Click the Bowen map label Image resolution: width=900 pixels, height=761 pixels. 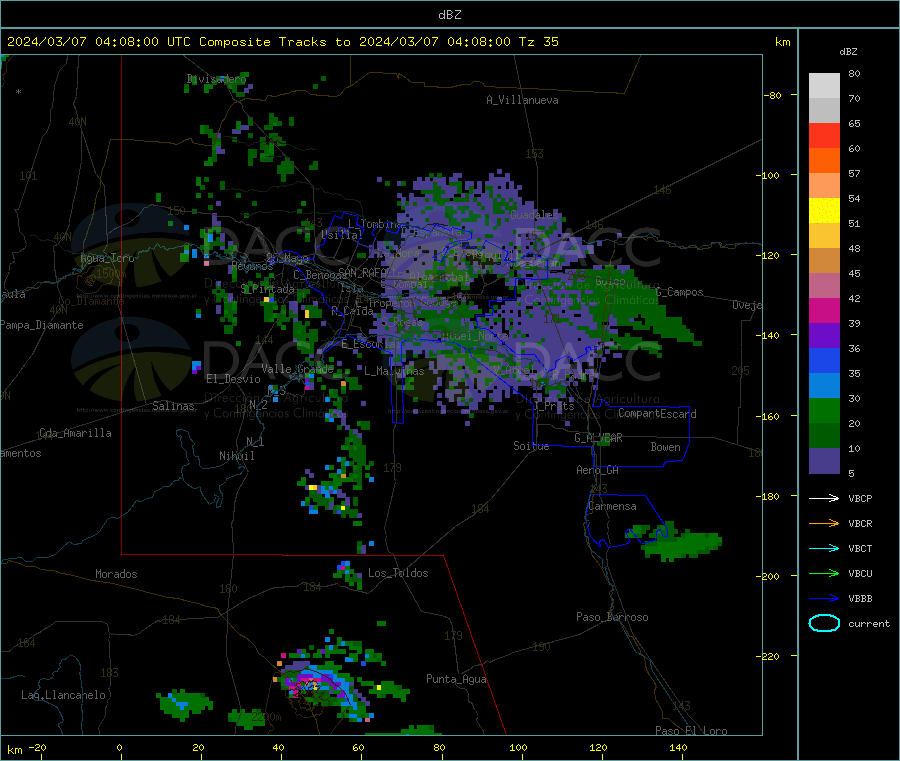[x=665, y=447]
